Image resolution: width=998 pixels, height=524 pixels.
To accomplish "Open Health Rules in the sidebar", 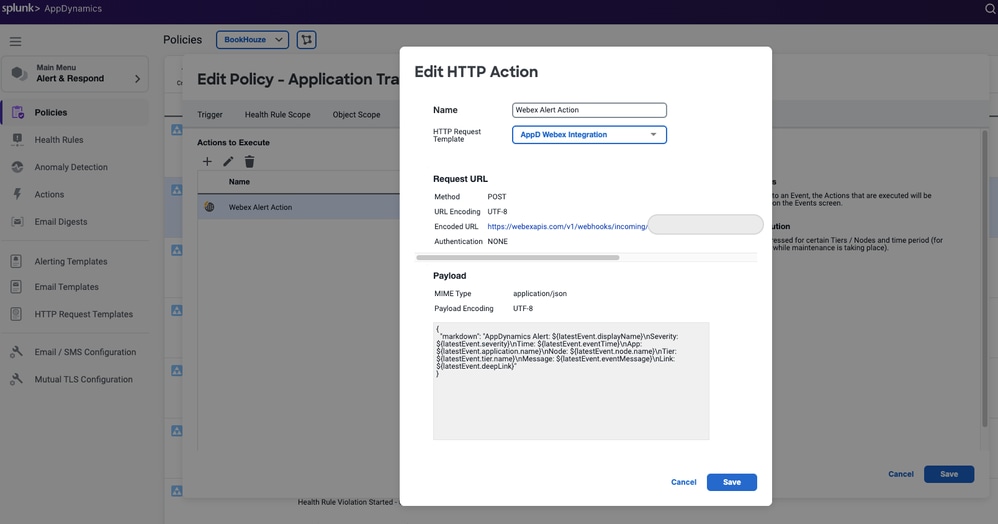I will tap(59, 139).
